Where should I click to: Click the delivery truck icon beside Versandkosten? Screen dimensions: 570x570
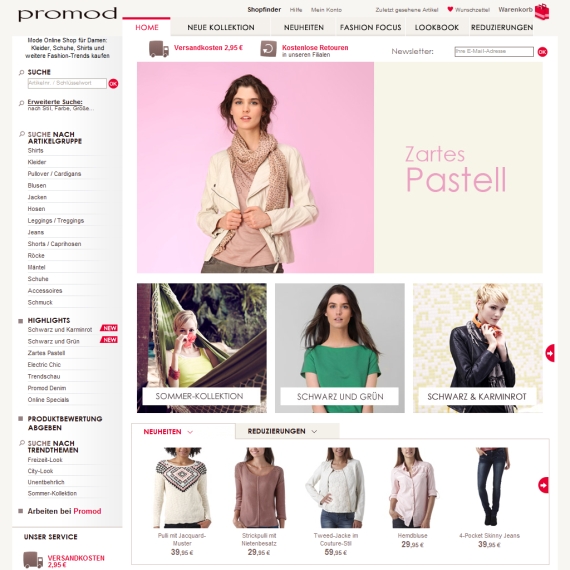click(x=159, y=49)
